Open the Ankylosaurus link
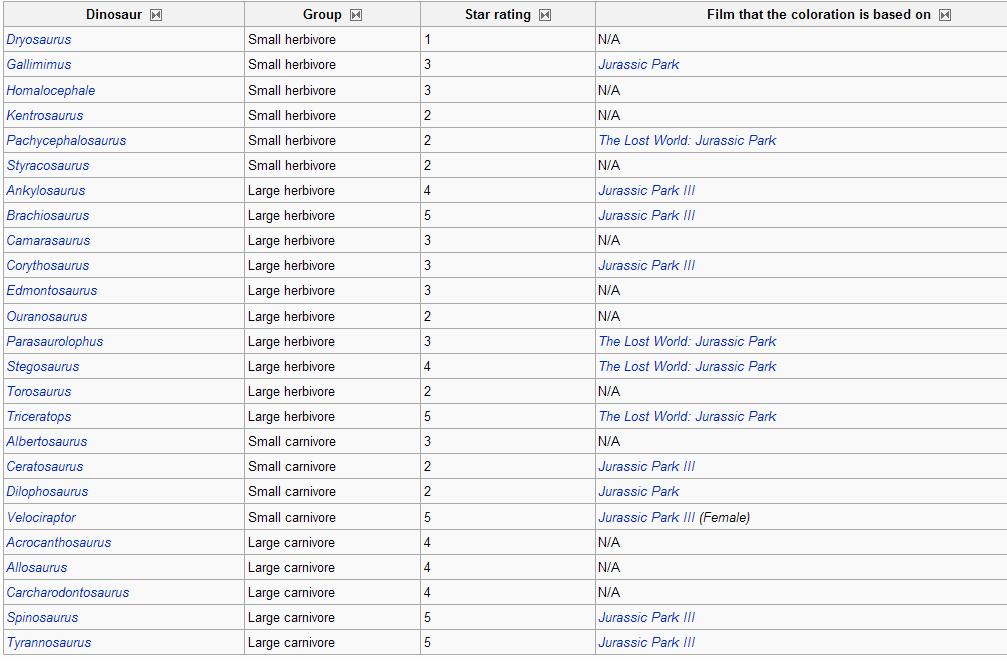The height and width of the screenshot is (664, 1007). click(x=46, y=191)
